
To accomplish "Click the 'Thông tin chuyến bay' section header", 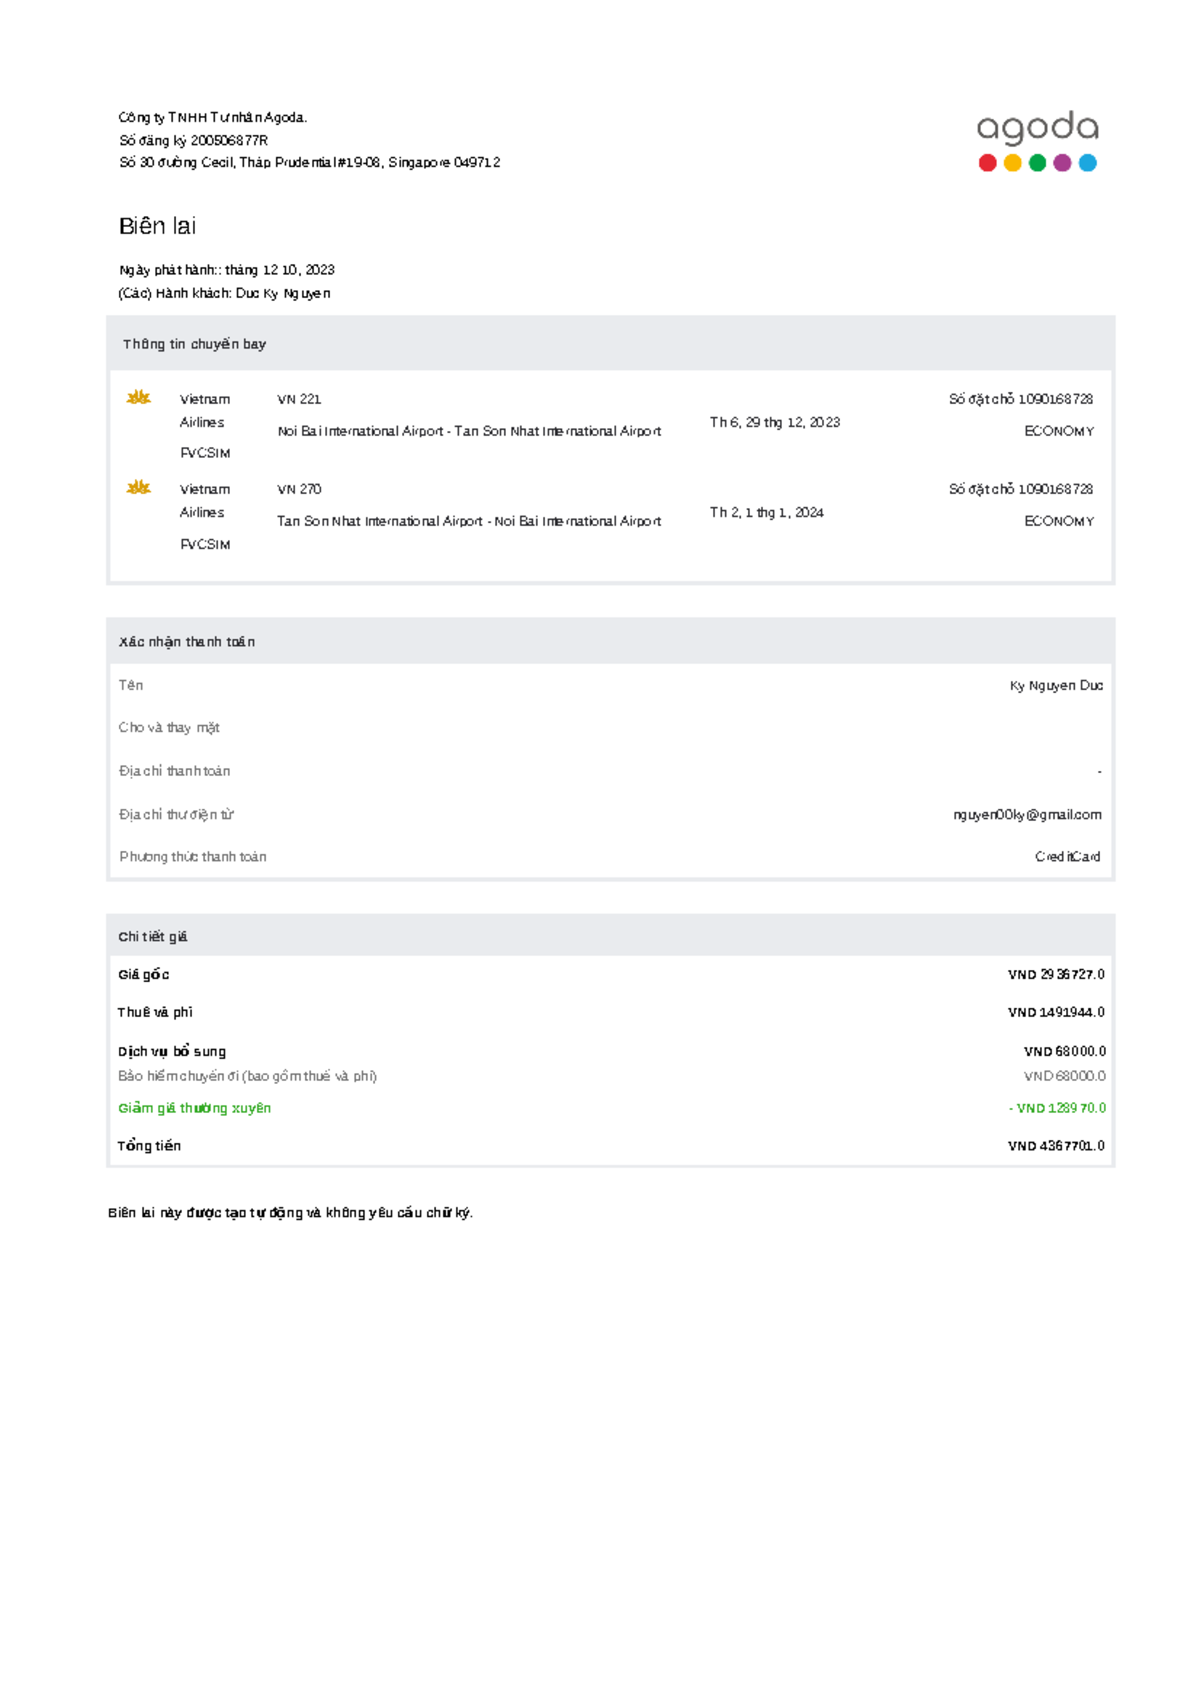I will pyautogui.click(x=194, y=344).
